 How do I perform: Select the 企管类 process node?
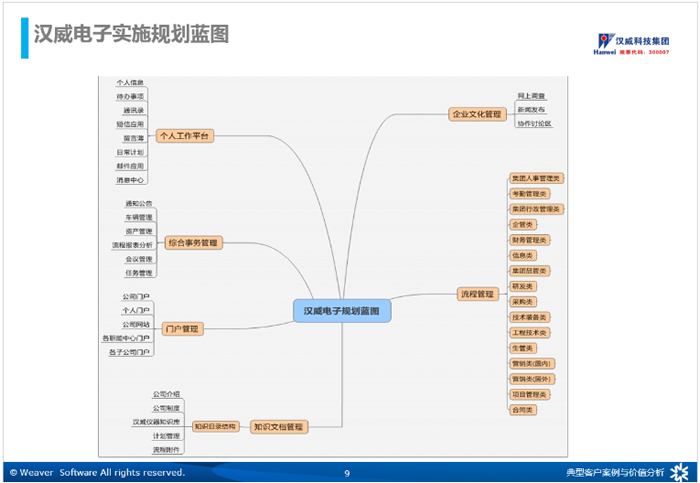tap(523, 225)
